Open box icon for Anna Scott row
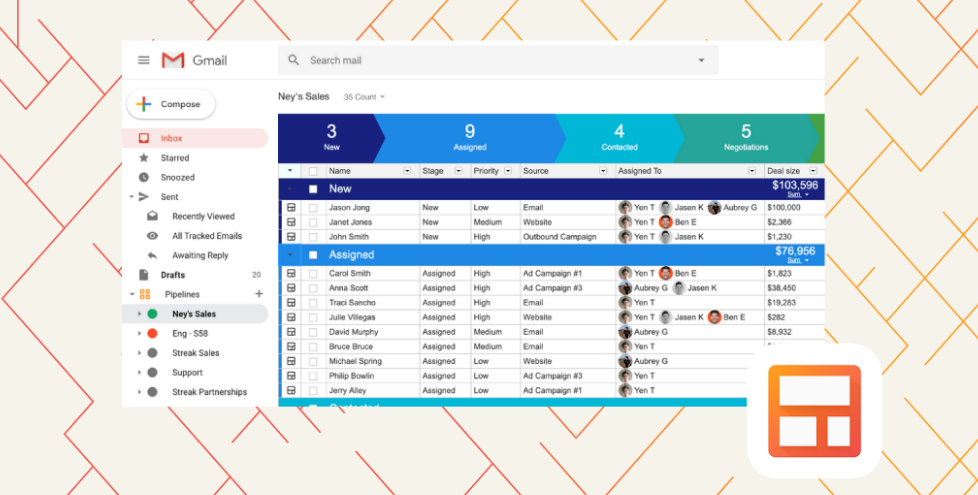This screenshot has height=495, width=978. pos(291,288)
